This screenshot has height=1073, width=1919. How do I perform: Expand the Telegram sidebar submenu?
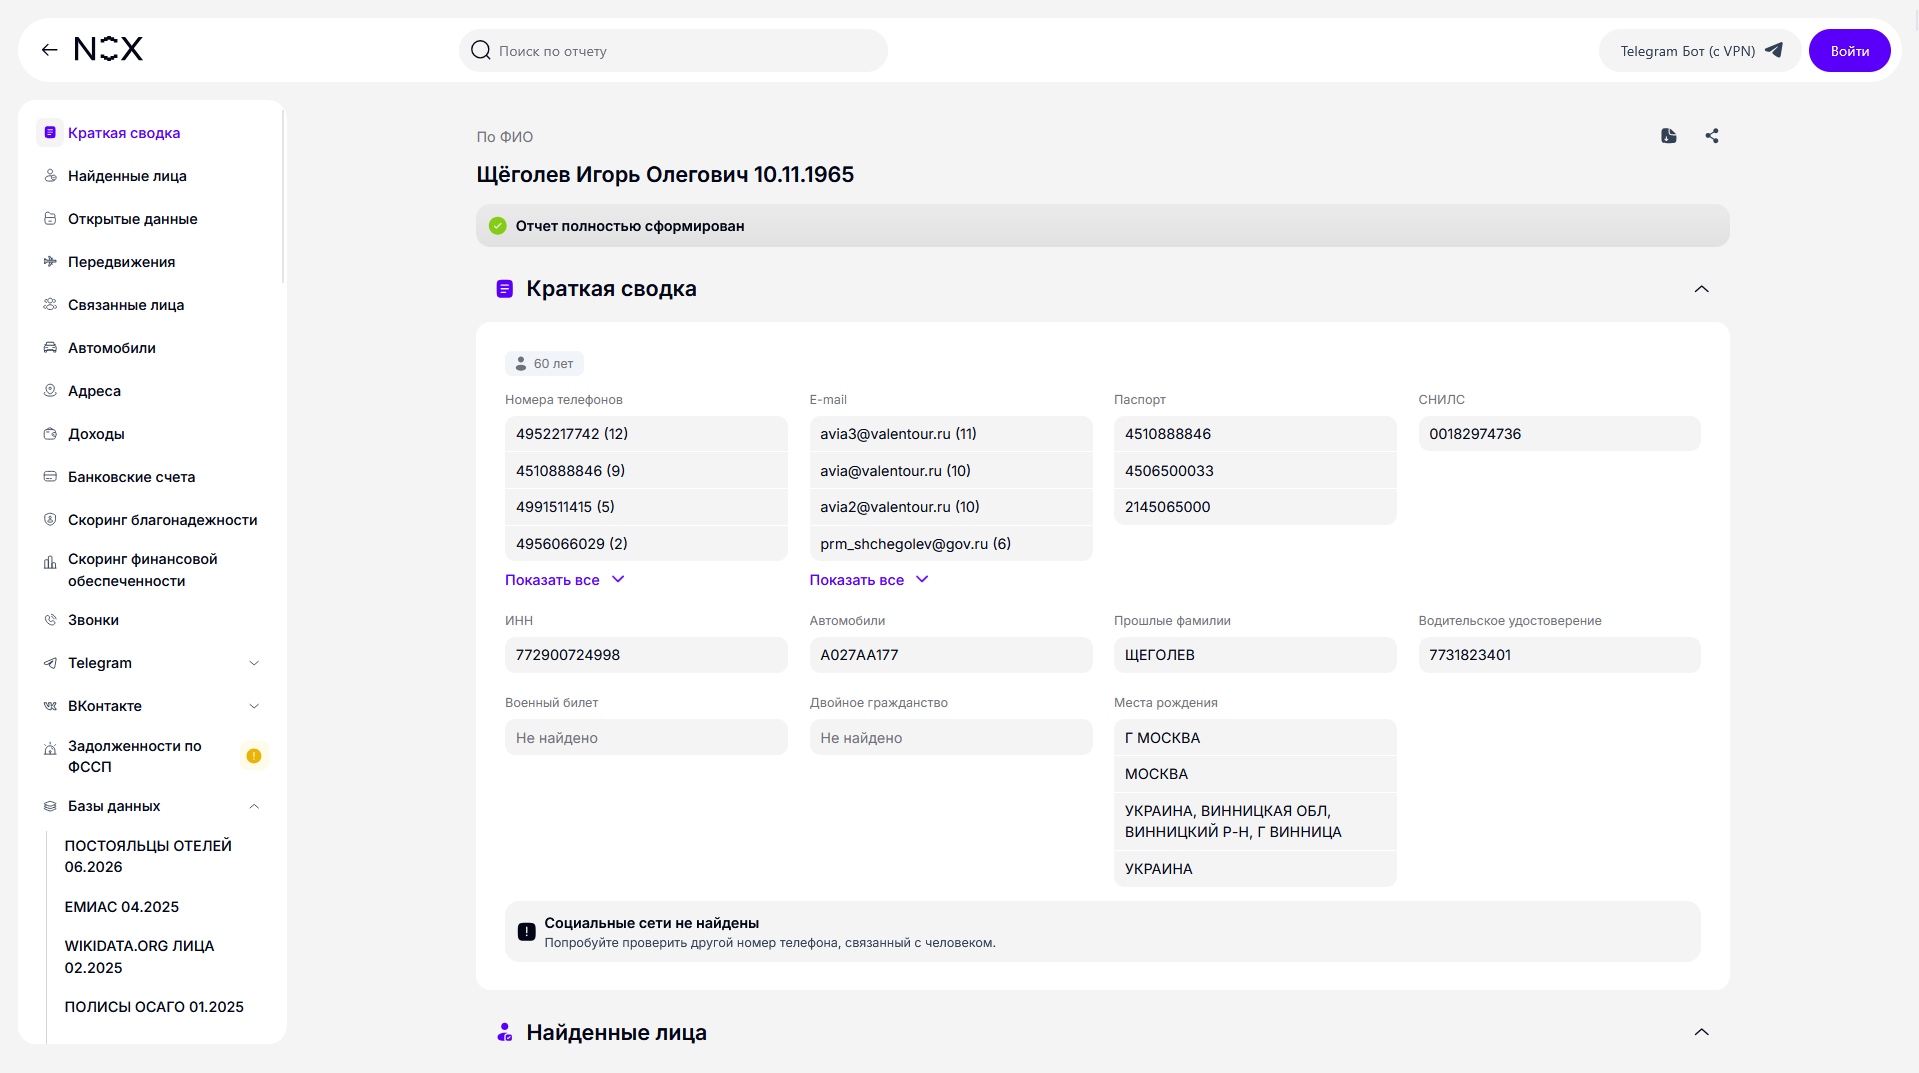click(x=254, y=663)
